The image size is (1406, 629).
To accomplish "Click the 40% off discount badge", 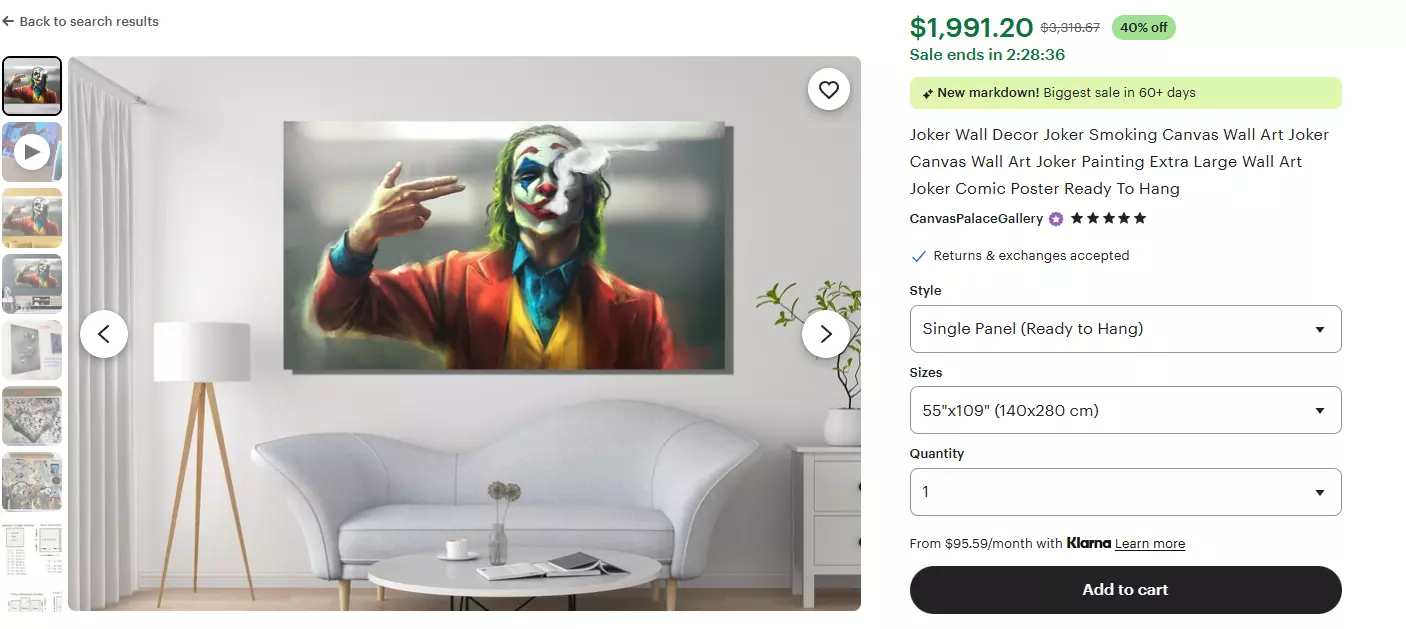I will [1143, 28].
